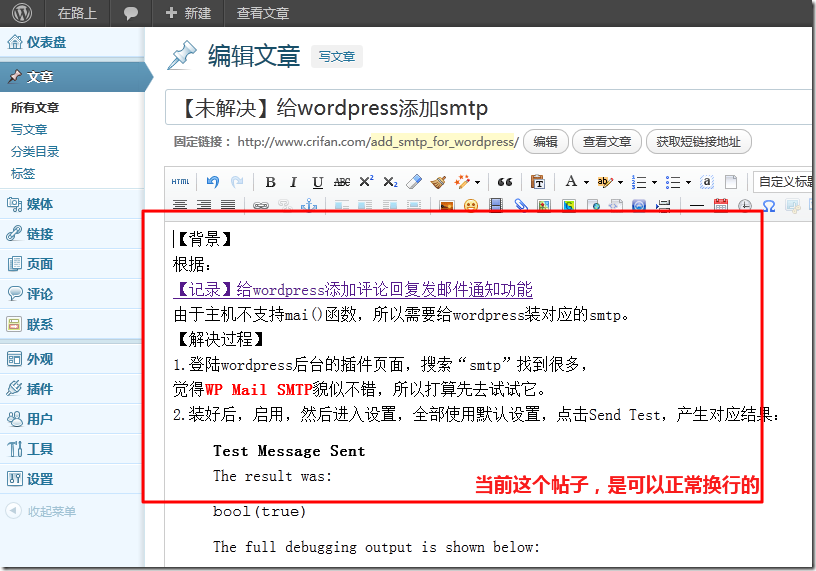Viewport: 816px width, 571px height.
Task: Click 写文章 button beside page heading
Action: [337, 56]
